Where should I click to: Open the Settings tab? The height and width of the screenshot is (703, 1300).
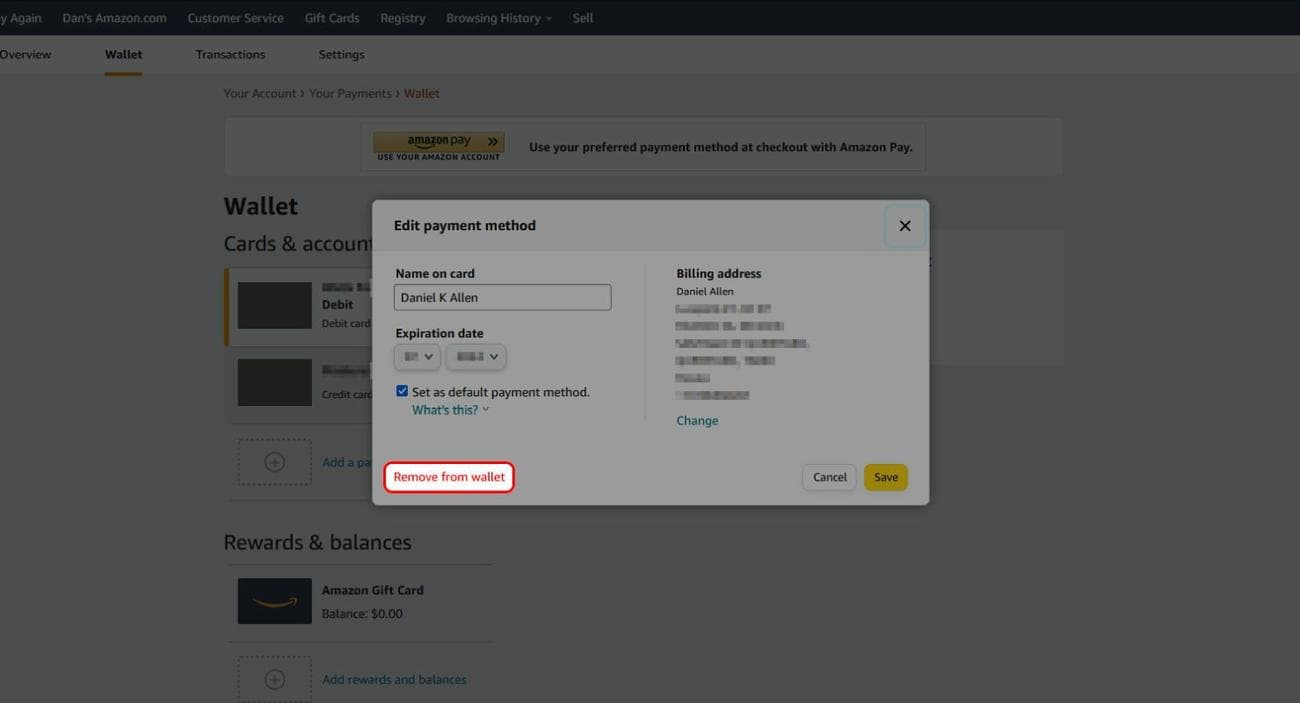tap(341, 54)
